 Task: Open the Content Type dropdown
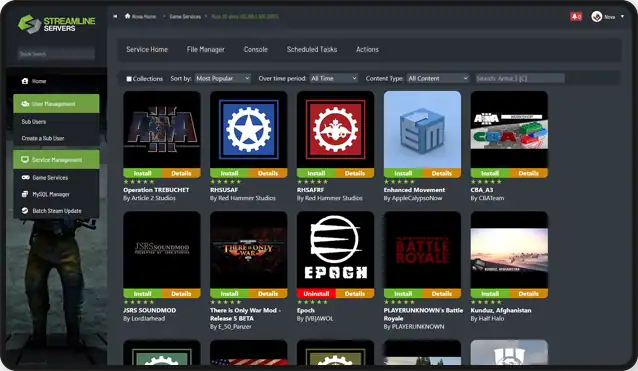coord(438,79)
